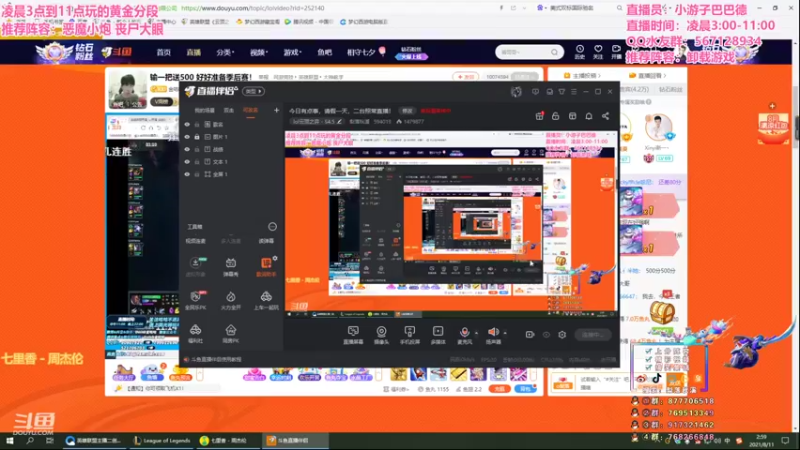Open the notification bell in companion app
This screenshot has width=800, height=450.
coord(589,116)
